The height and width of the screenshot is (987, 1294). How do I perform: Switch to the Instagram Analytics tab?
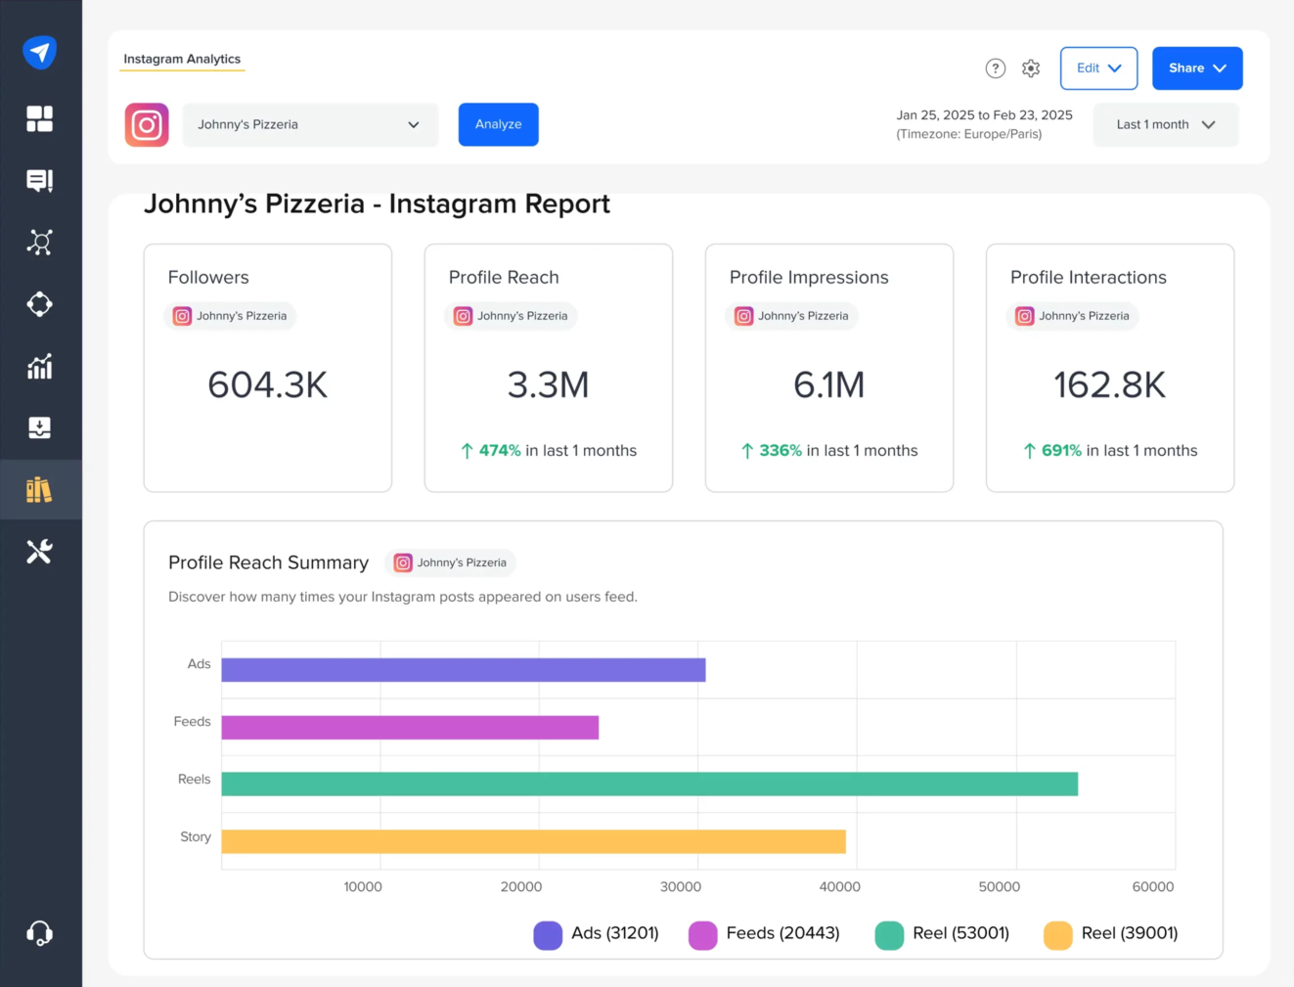182,60
